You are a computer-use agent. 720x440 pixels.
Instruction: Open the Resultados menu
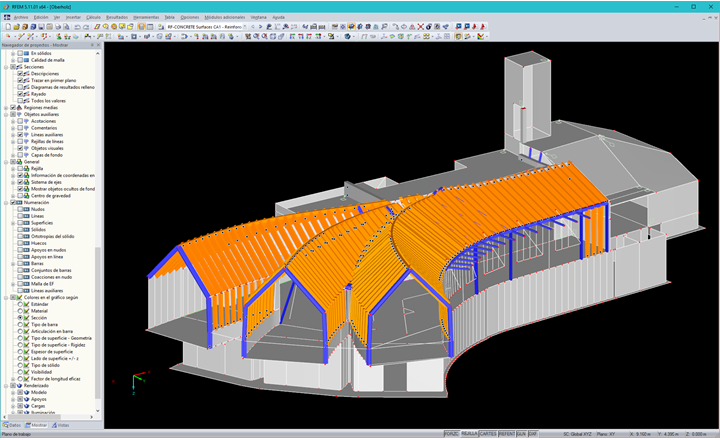click(117, 17)
